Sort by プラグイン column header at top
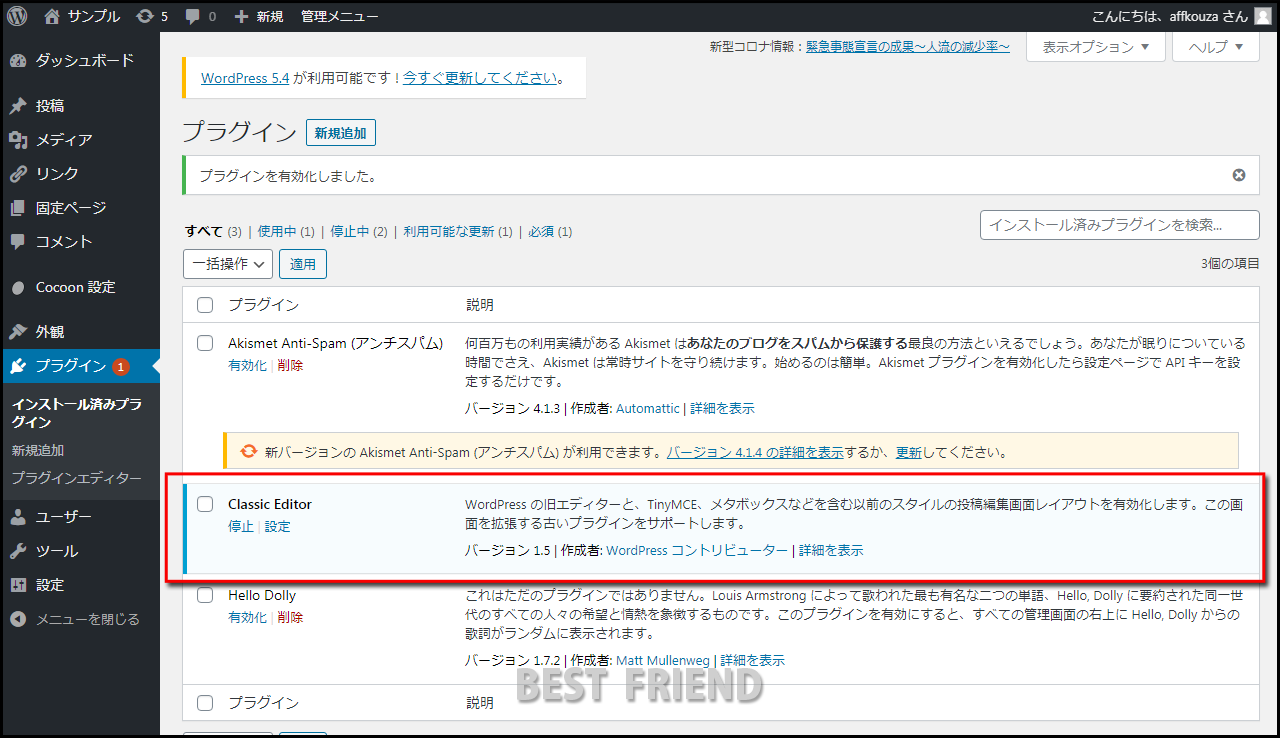The width and height of the screenshot is (1280, 738). 263,305
